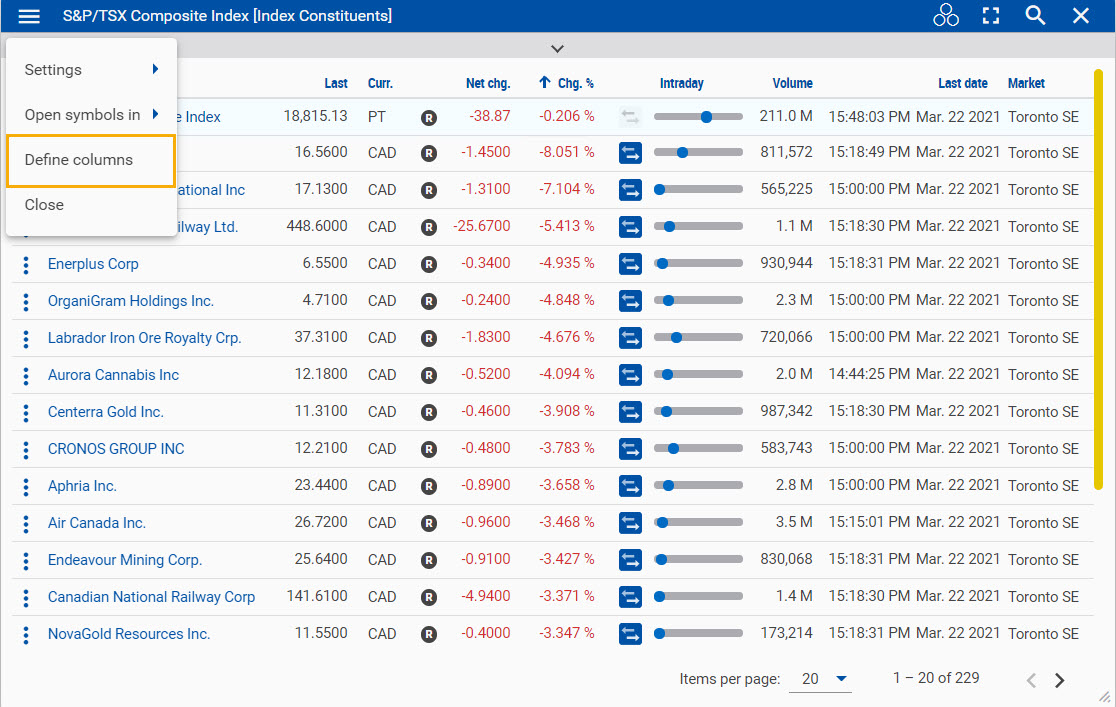The width and height of the screenshot is (1116, 707).
Task: Collapse the panel using the top chevron
Action: (x=557, y=48)
